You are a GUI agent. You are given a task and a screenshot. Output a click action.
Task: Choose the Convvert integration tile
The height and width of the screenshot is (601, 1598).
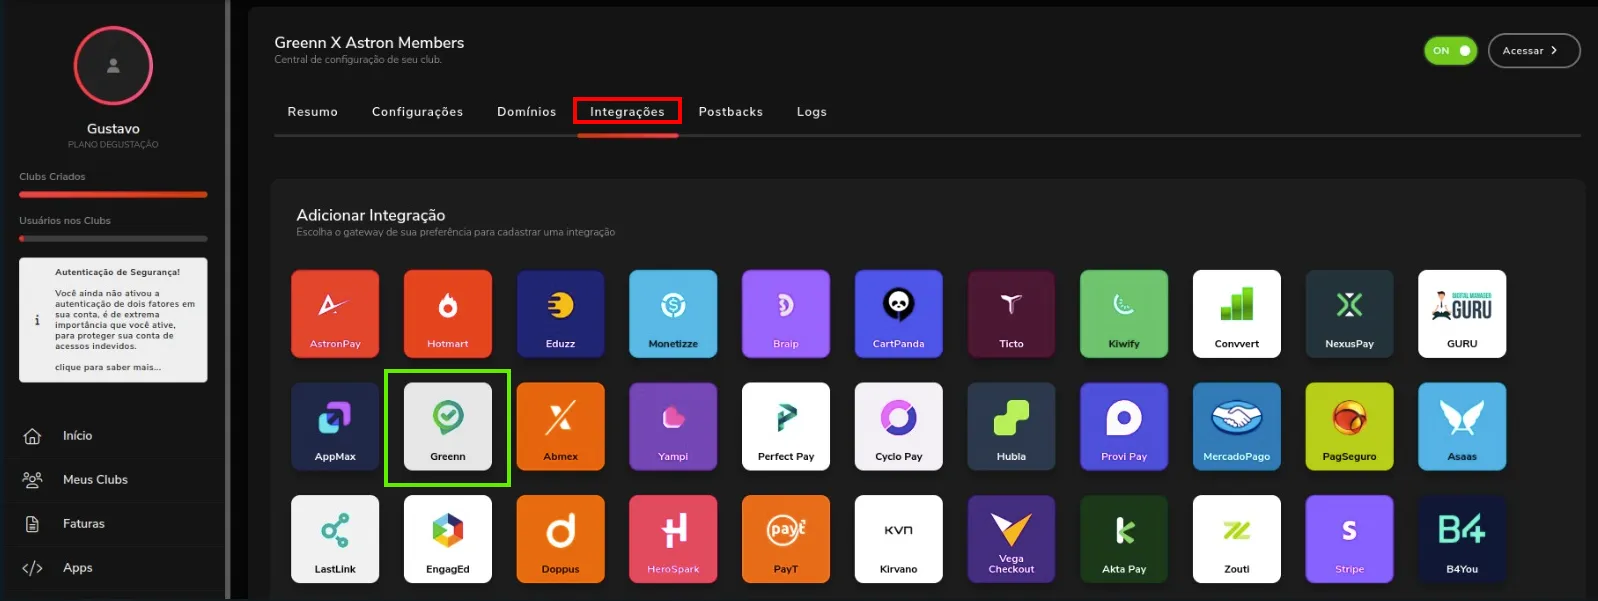1237,314
